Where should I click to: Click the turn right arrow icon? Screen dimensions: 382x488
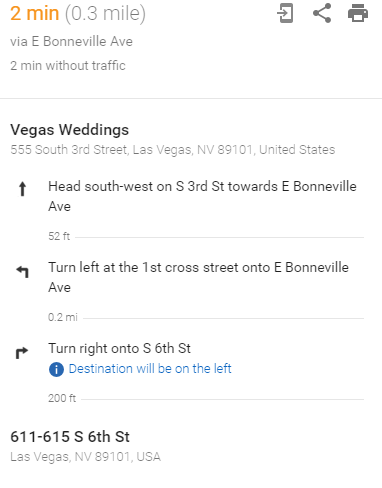coord(22,353)
